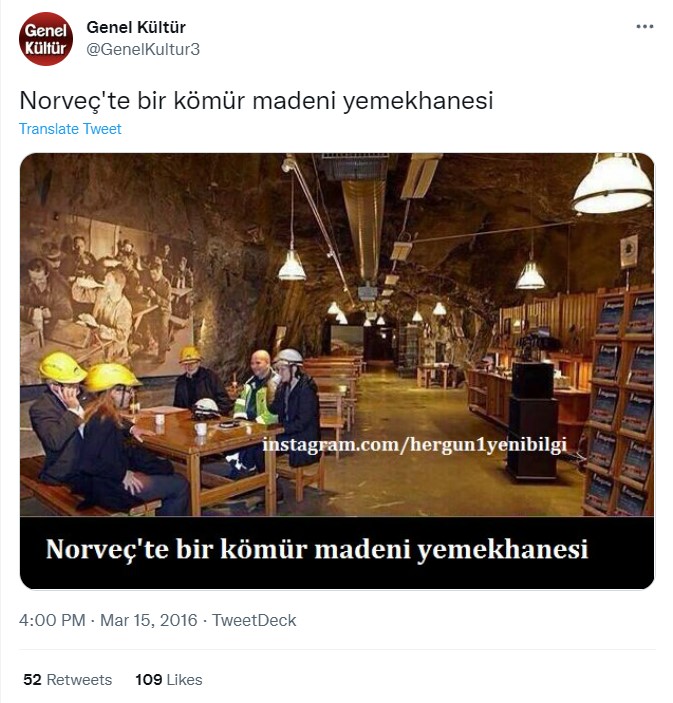The height and width of the screenshot is (703, 673).
Task: Open the Genel Kültür profile avatar
Action: coord(46,39)
